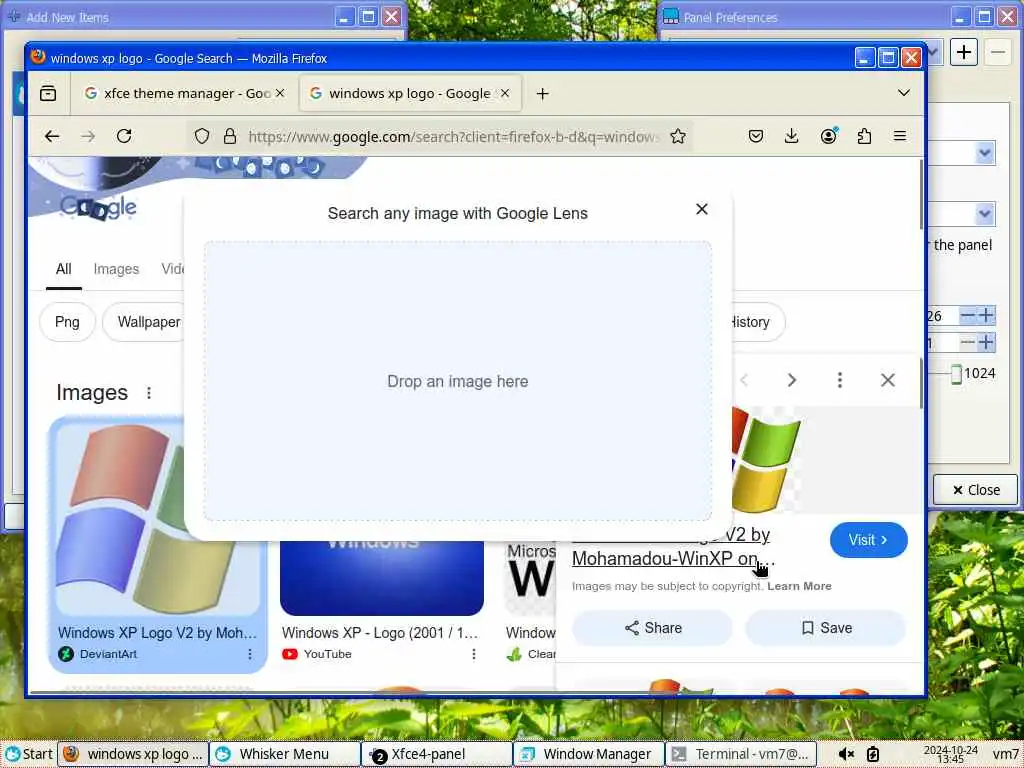Image resolution: width=1024 pixels, height=768 pixels.
Task: Add a panel with plus button
Action: click(964, 52)
